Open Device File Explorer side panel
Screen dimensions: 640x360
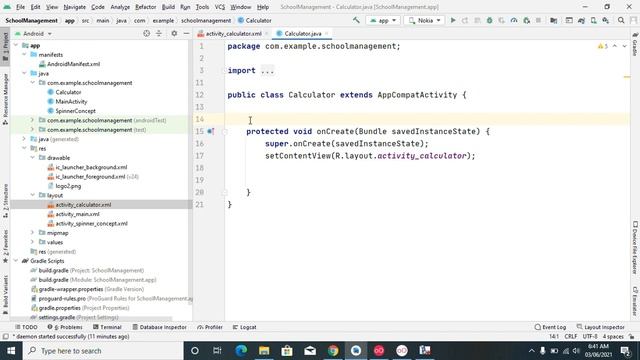635,248
